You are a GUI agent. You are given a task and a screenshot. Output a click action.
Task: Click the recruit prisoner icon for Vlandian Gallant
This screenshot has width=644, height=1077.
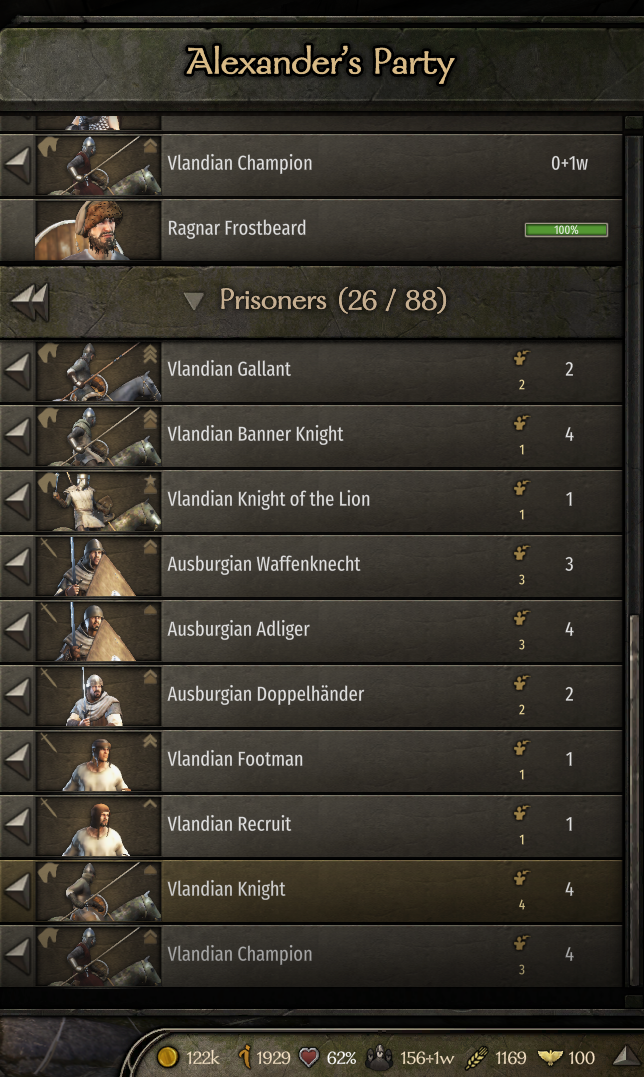[521, 360]
